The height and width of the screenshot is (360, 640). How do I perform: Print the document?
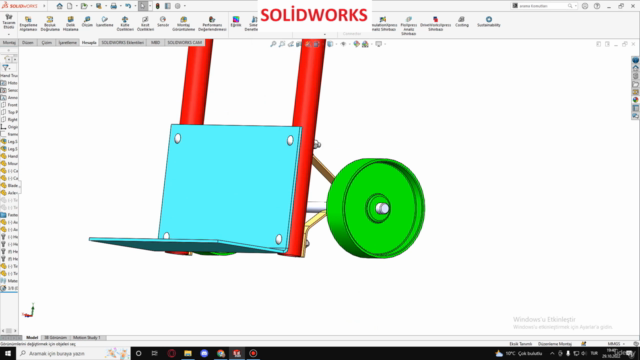[113, 6]
